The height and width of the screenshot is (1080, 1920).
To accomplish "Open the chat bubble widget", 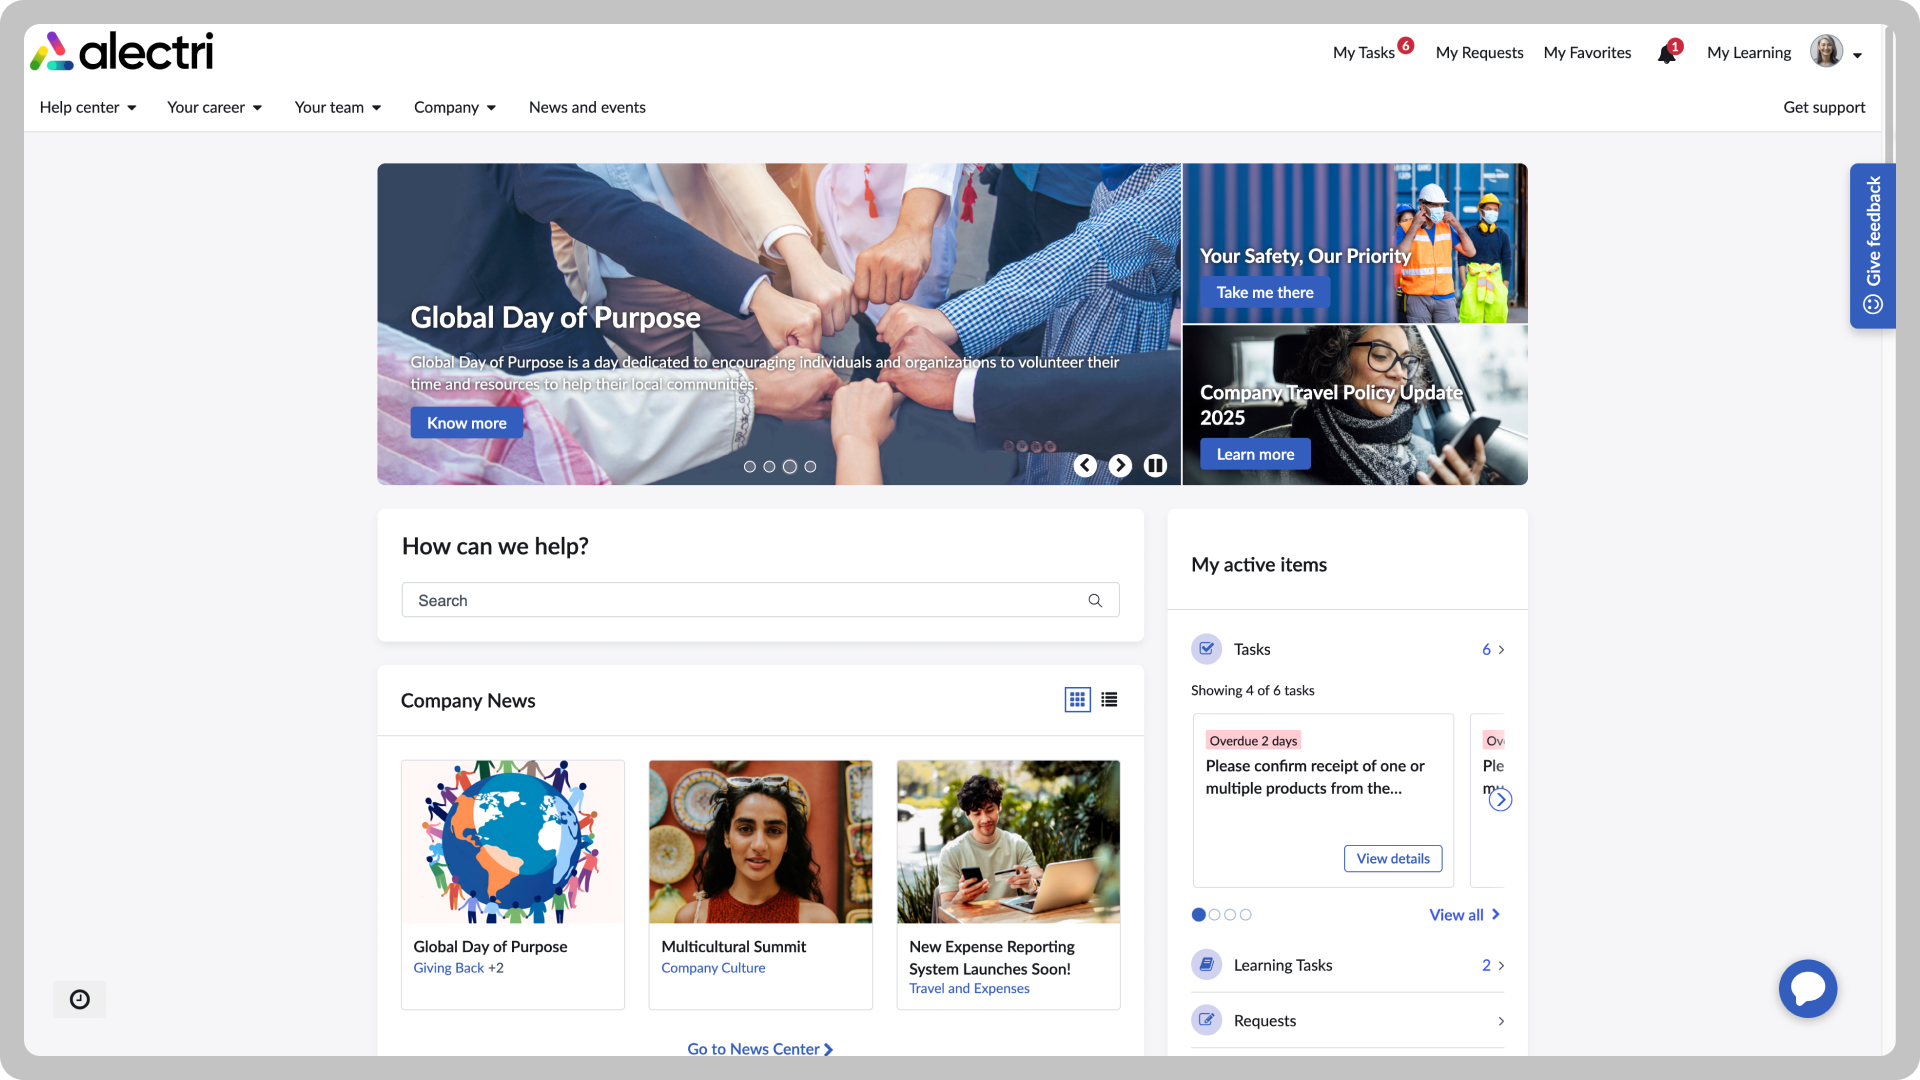I will [x=1807, y=989].
